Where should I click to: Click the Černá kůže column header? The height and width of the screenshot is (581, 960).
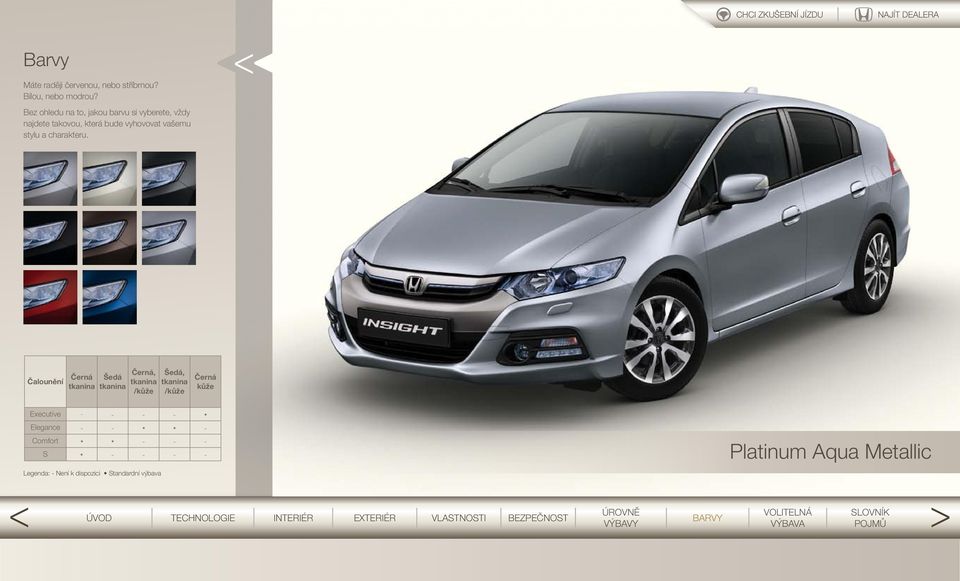pos(206,381)
